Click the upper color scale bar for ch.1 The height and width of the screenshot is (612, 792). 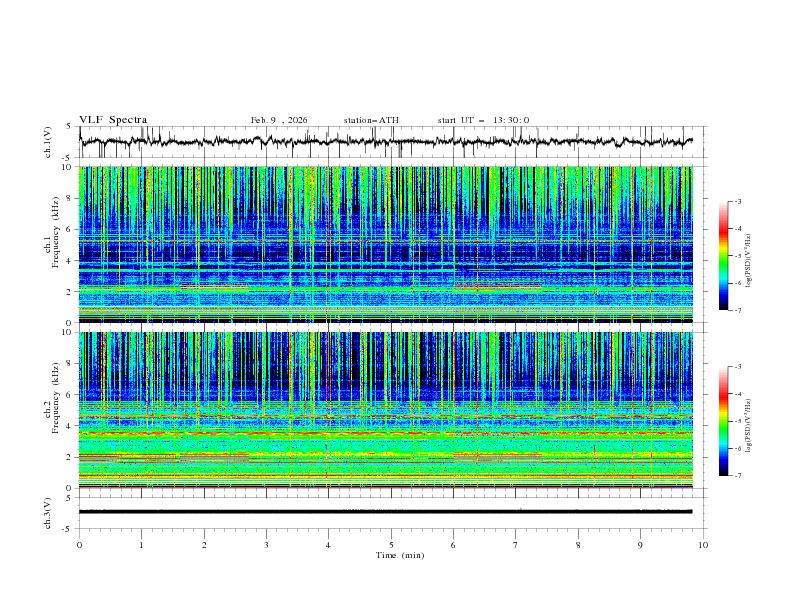pos(723,256)
